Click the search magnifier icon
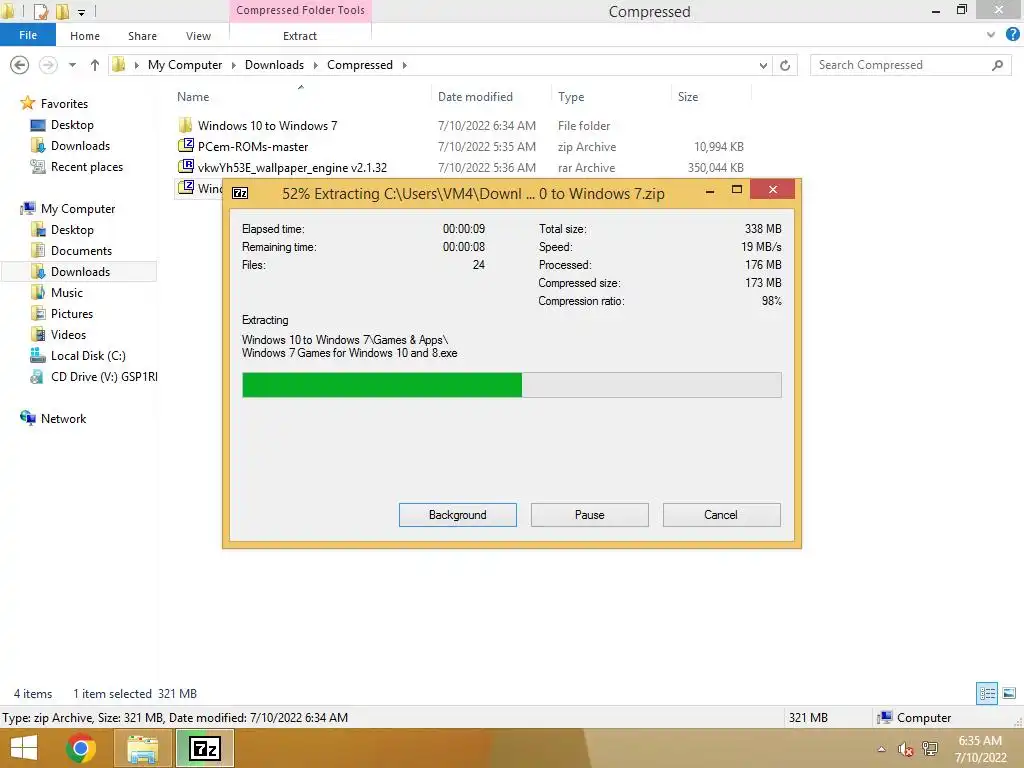 pos(997,65)
